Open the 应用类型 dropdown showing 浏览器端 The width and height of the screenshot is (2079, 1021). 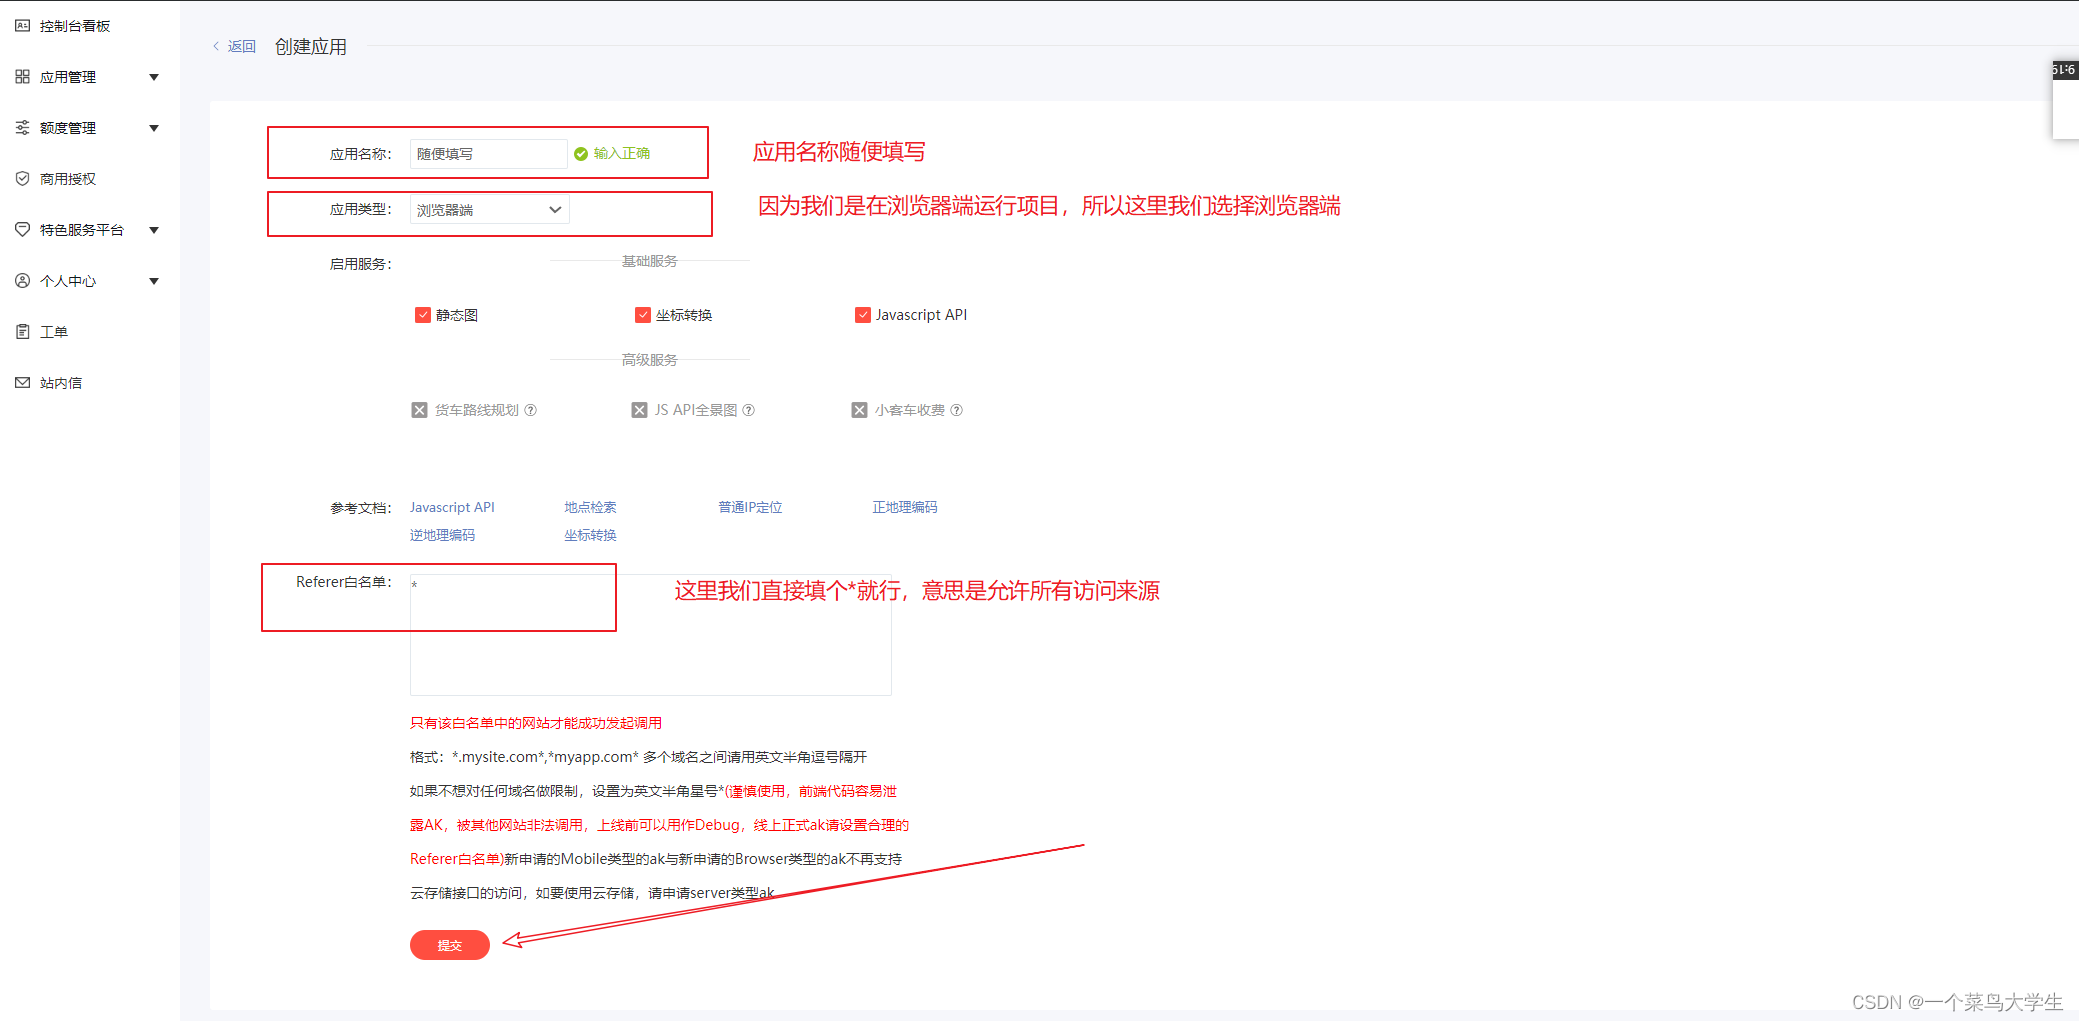coord(489,210)
